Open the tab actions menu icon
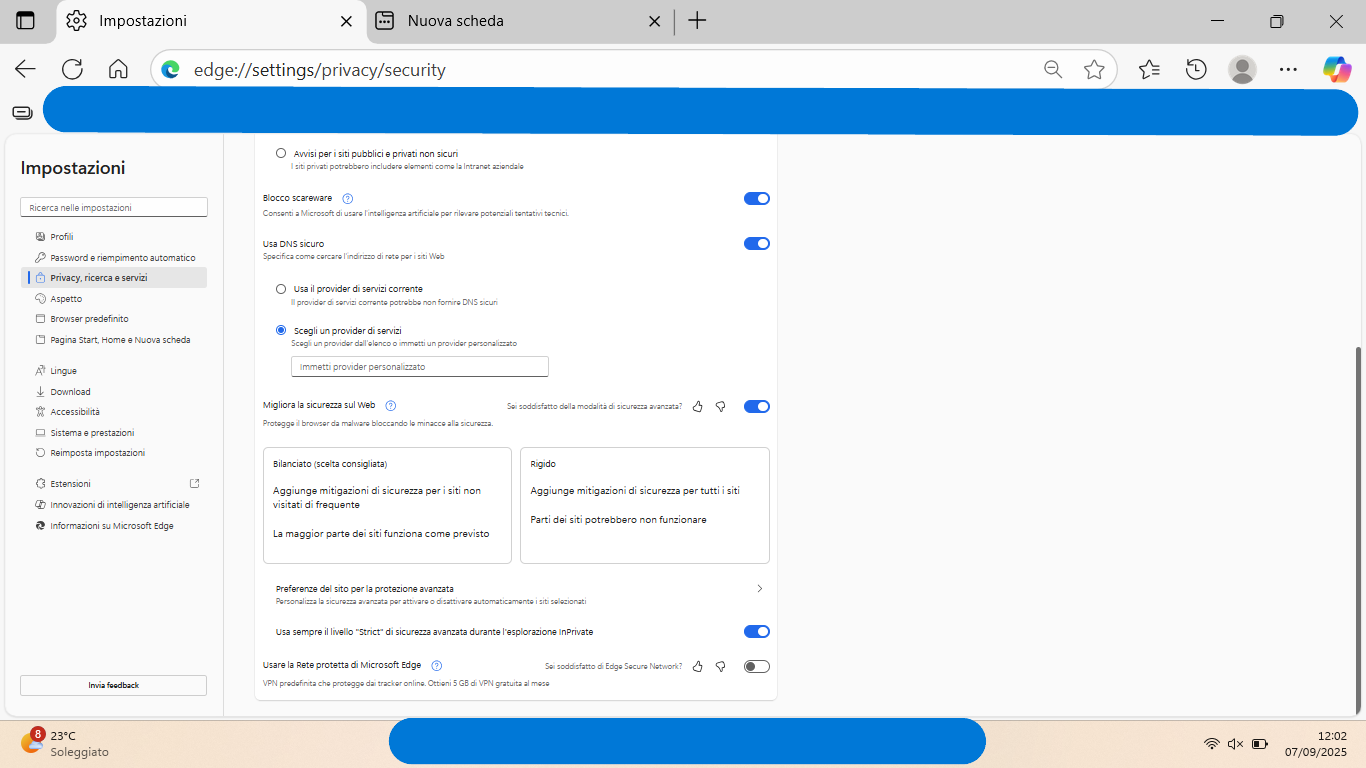Image resolution: width=1366 pixels, height=768 pixels. [x=25, y=21]
